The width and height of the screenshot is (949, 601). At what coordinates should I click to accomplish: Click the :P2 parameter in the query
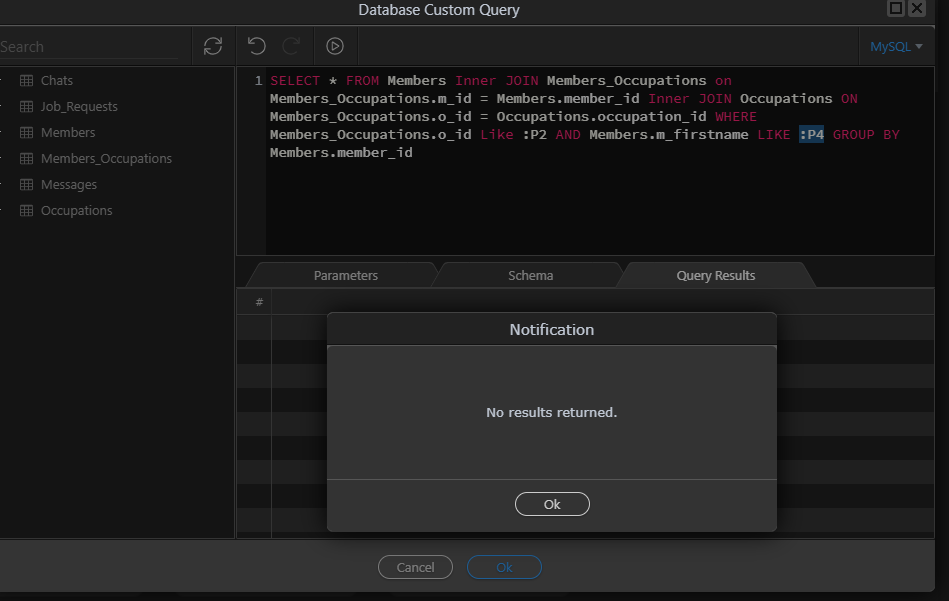pos(534,134)
